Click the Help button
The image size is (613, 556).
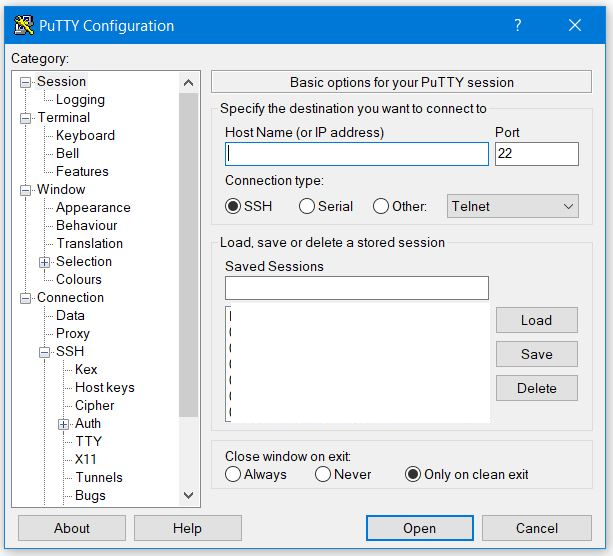coord(188,528)
